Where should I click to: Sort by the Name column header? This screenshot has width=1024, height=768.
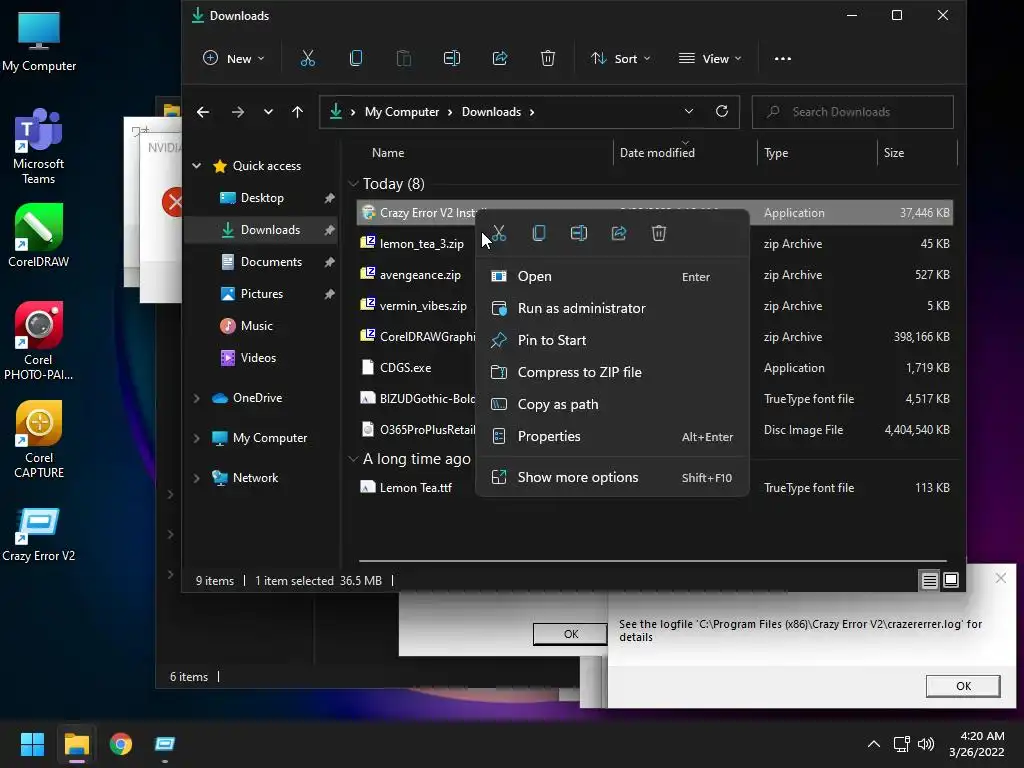[388, 153]
